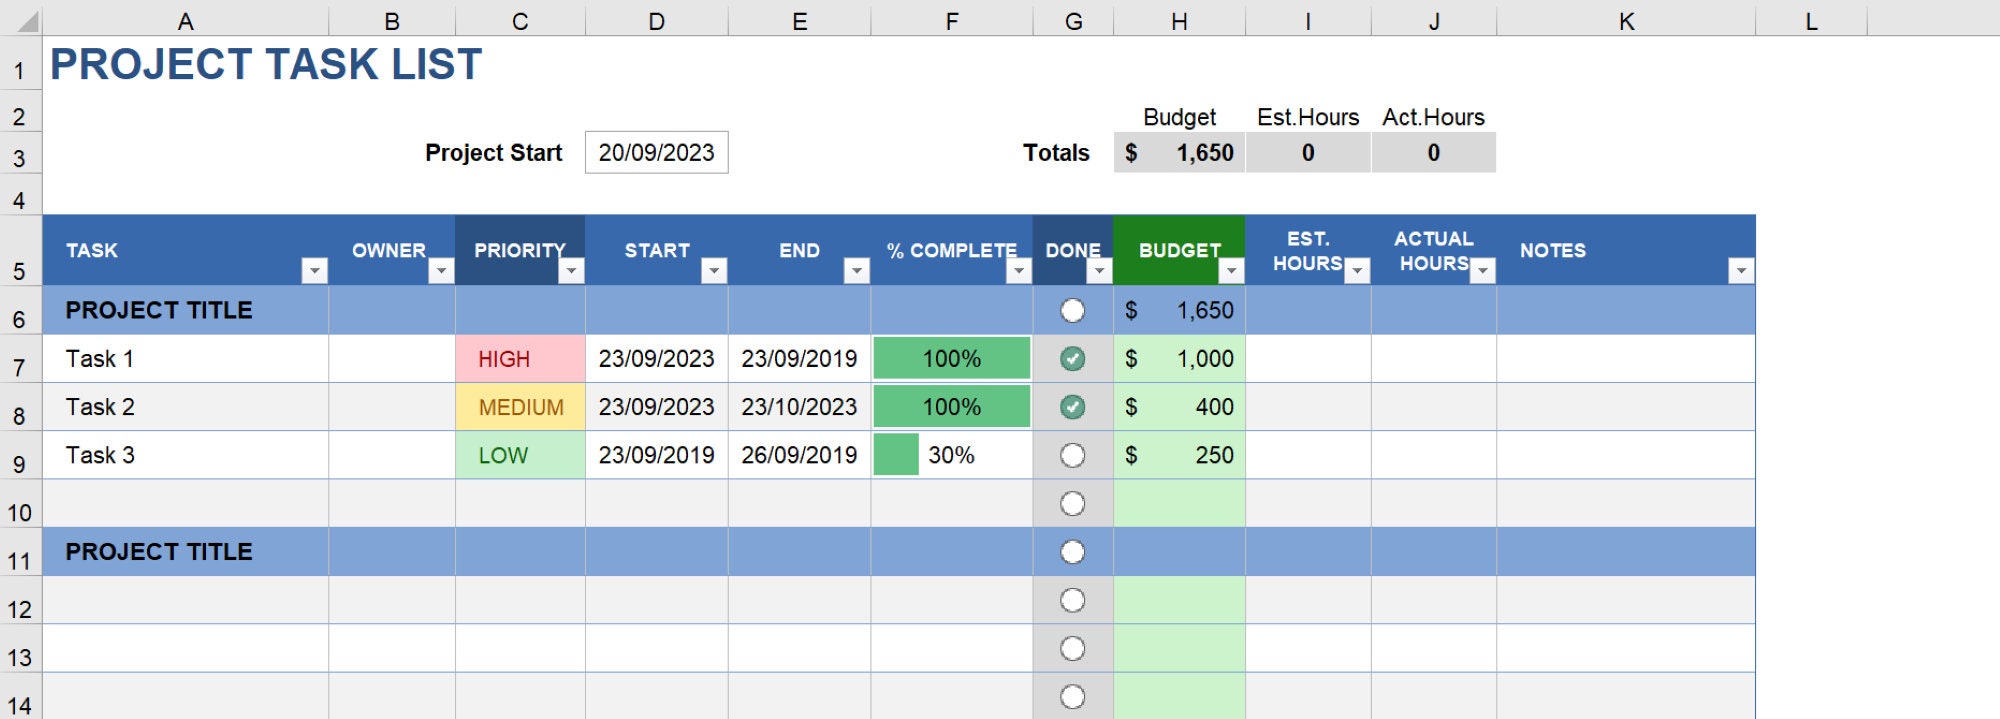Screen dimensions: 2000x719
Task: Select the Totals budget cell $1,650
Action: pyautogui.click(x=1180, y=152)
